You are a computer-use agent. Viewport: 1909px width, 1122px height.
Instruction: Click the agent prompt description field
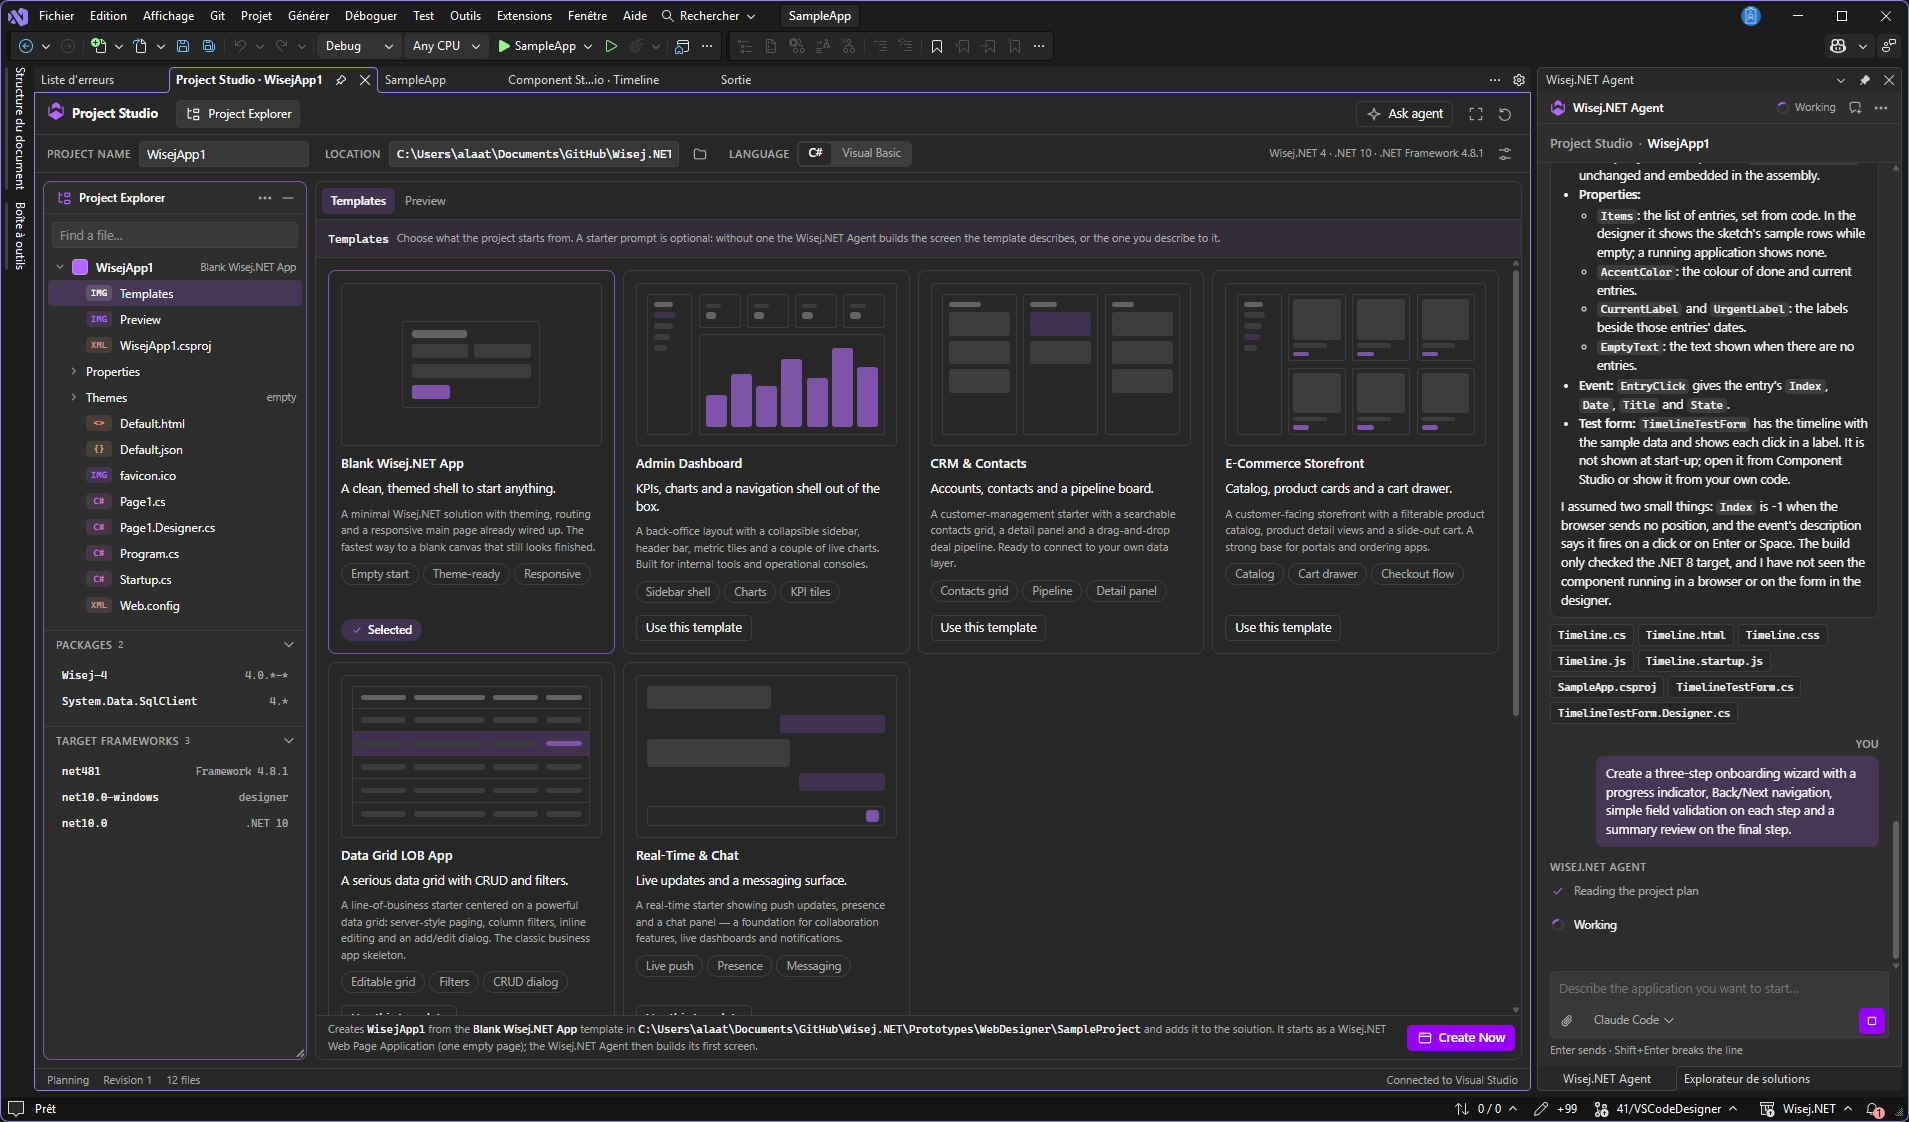[1718, 988]
